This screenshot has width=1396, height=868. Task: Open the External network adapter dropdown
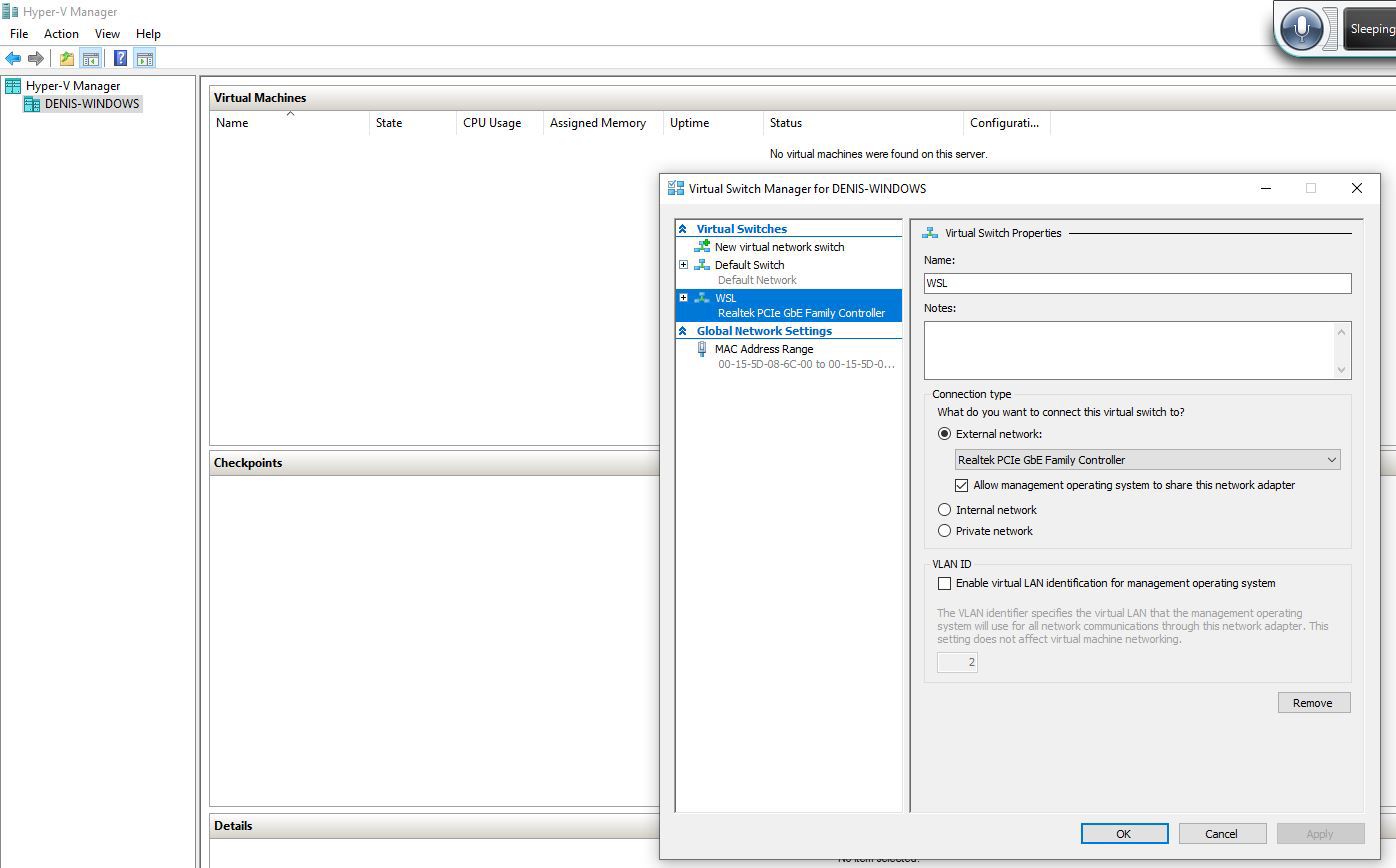pyautogui.click(x=1331, y=459)
